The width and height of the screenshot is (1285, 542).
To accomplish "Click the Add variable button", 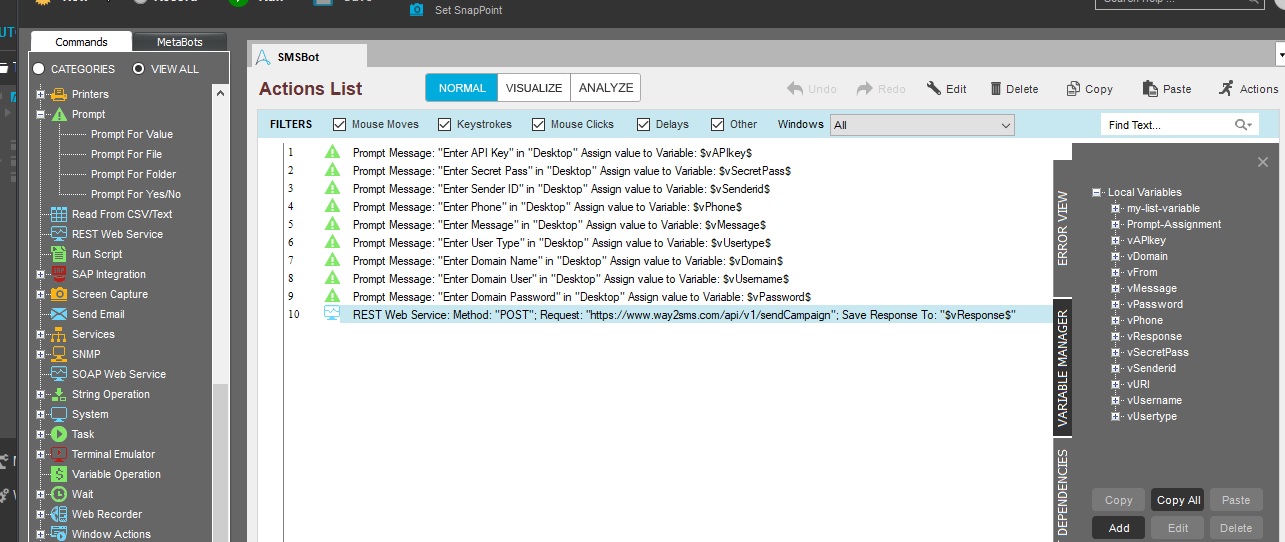I will (x=1119, y=528).
